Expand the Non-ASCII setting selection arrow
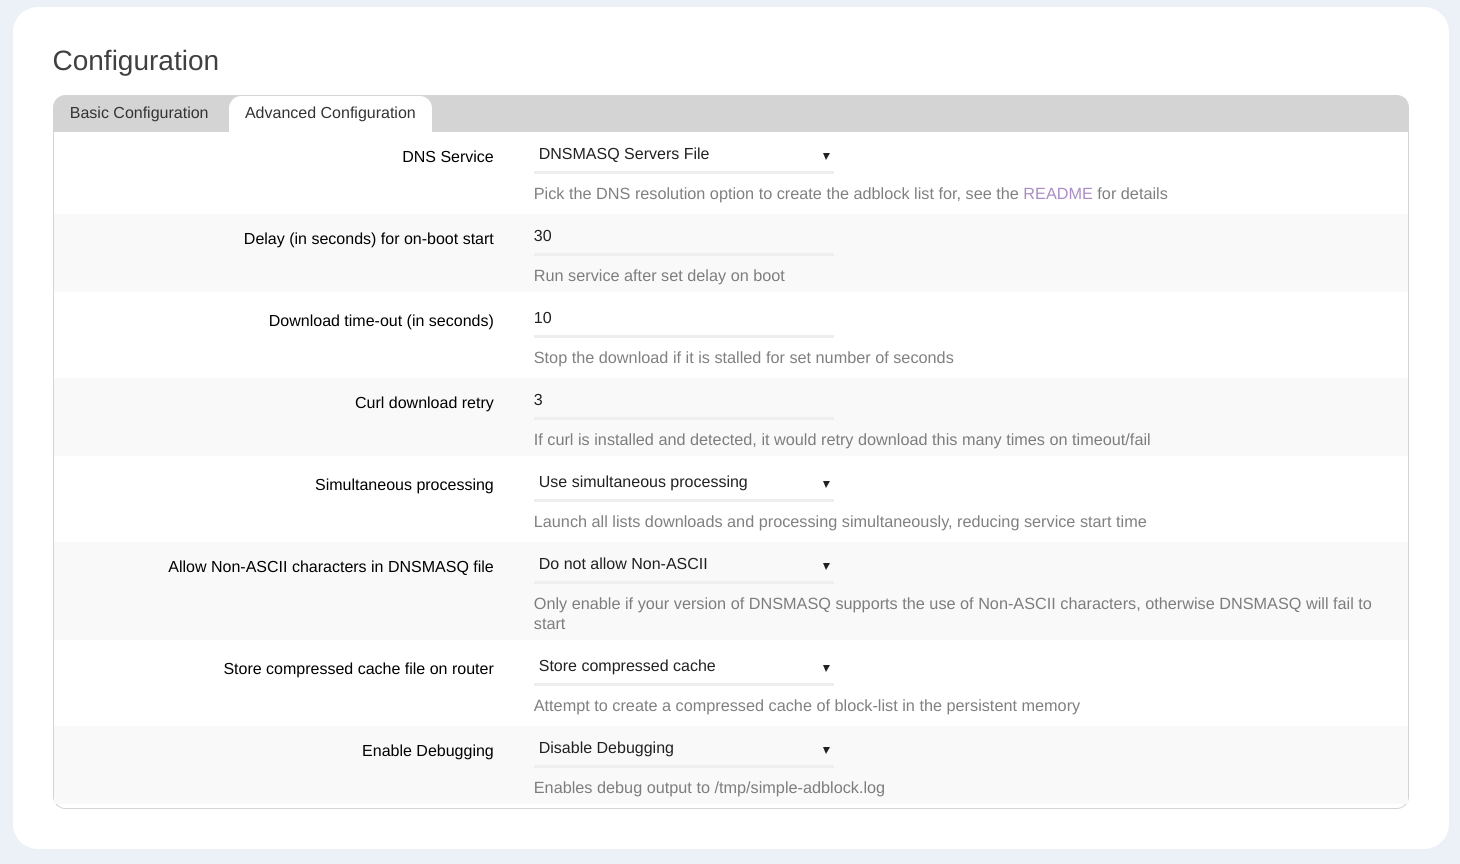 click(826, 566)
